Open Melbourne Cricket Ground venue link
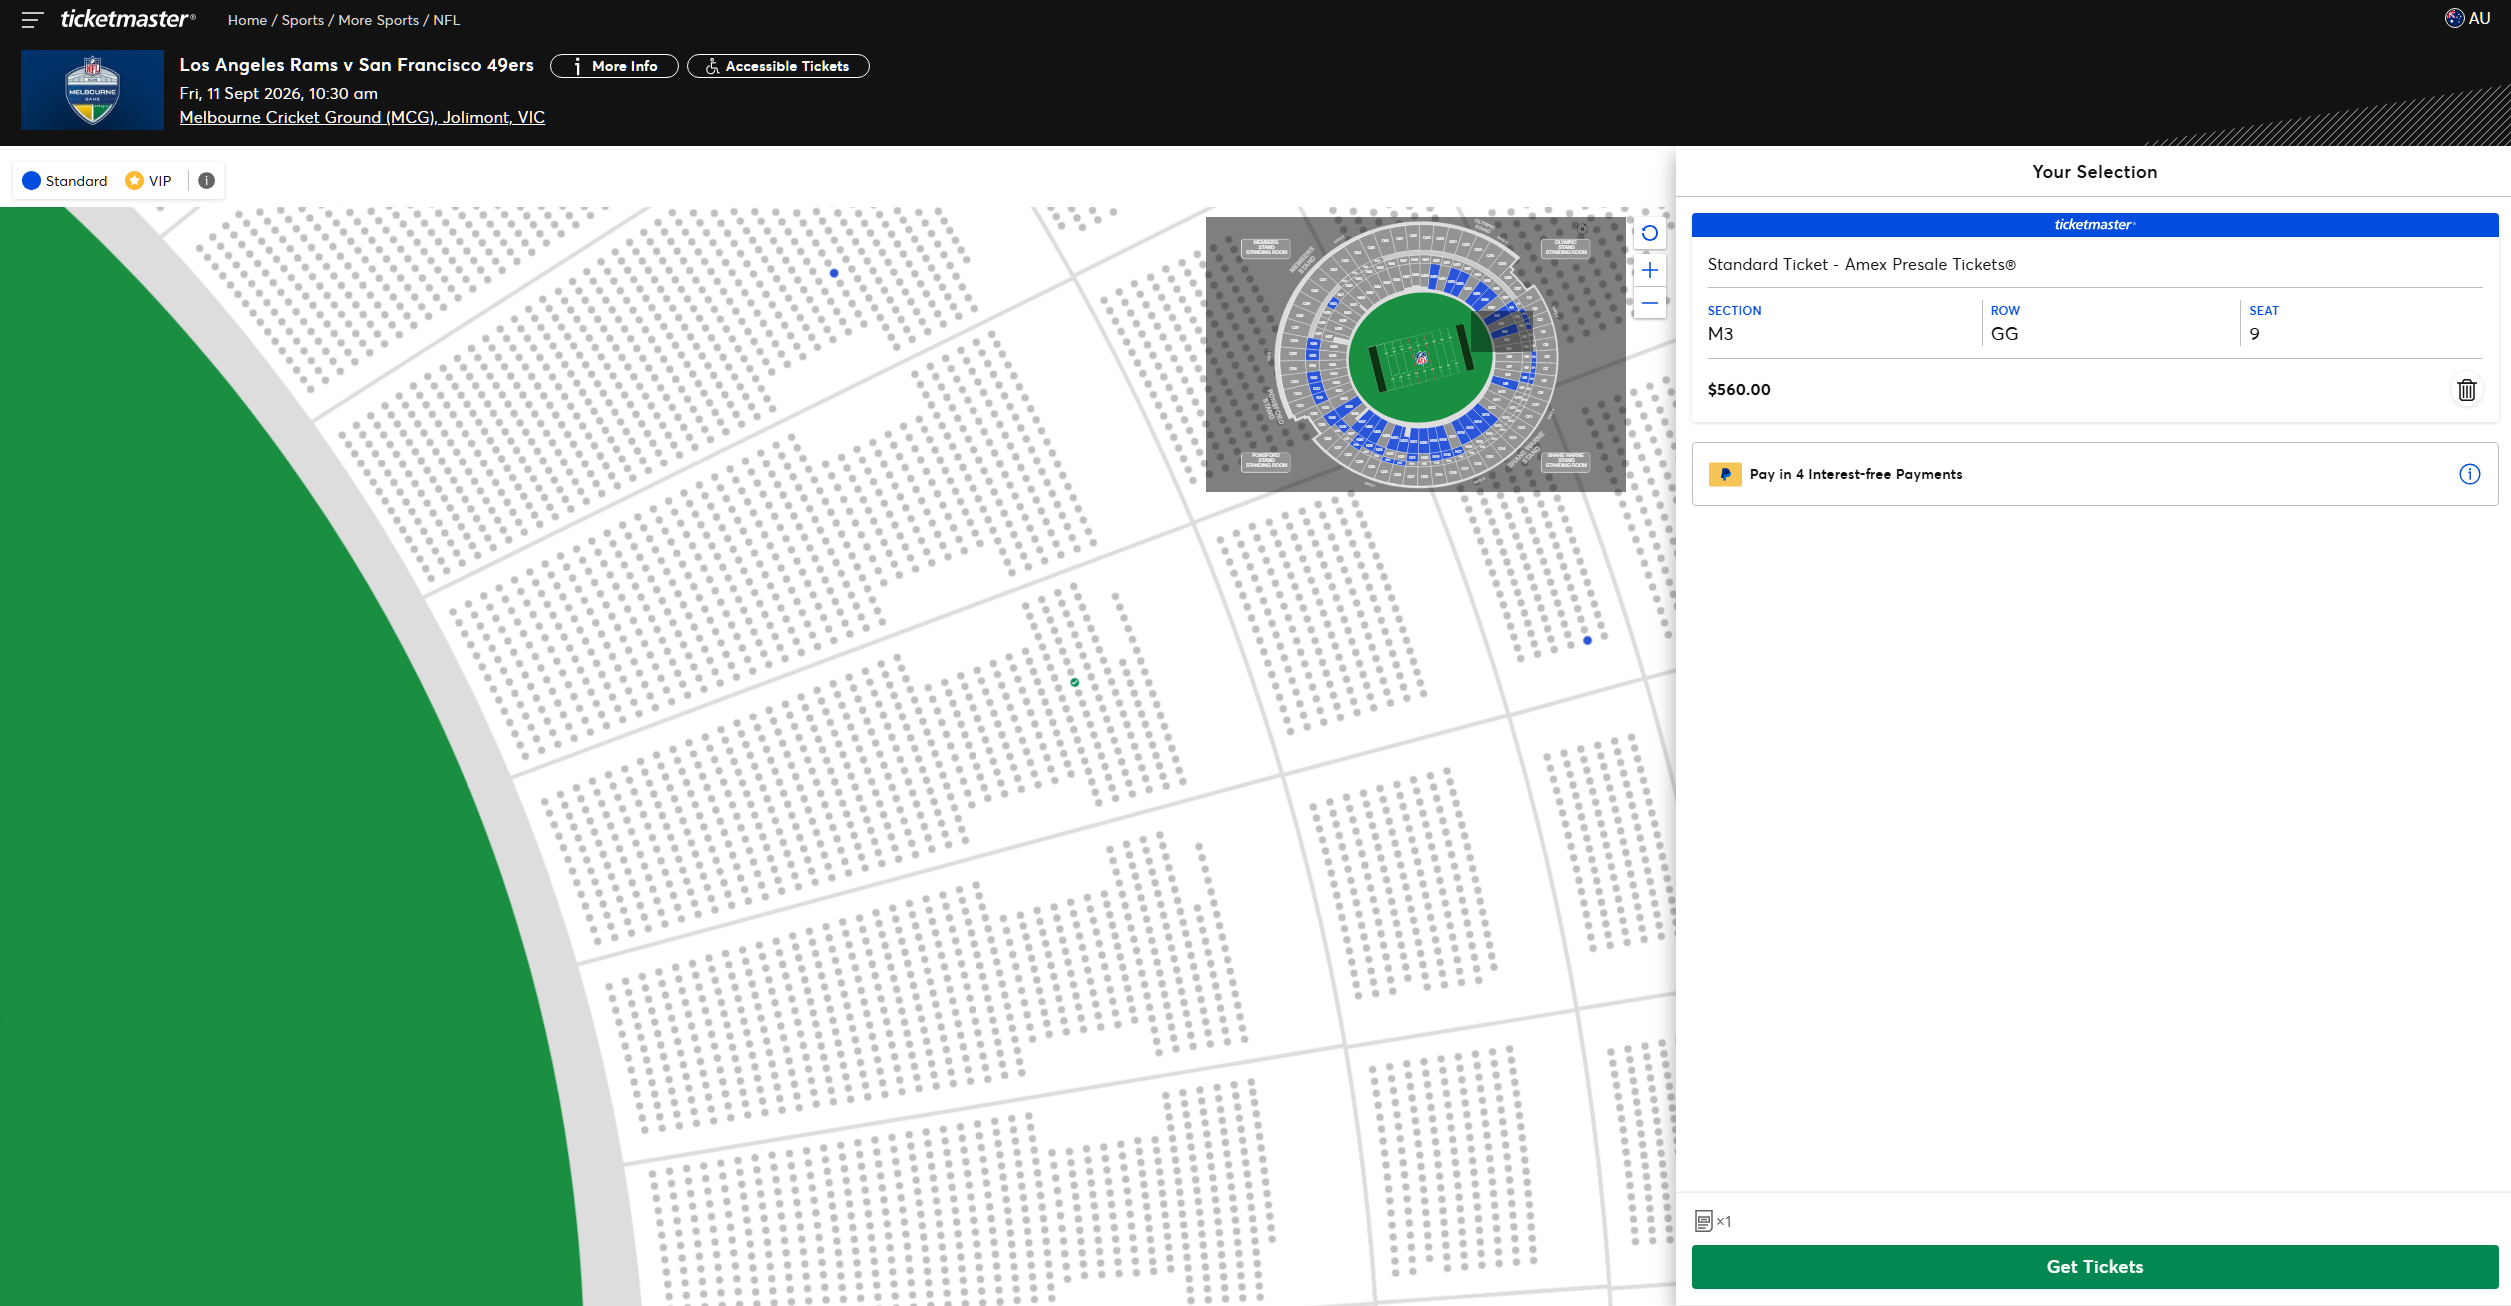 [x=362, y=117]
